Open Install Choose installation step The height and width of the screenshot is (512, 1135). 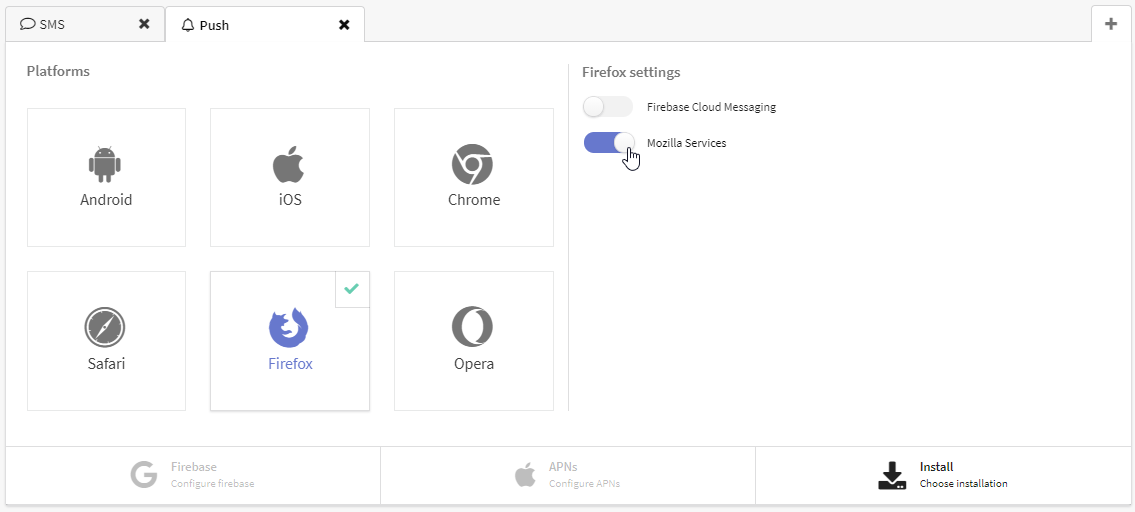[942, 475]
